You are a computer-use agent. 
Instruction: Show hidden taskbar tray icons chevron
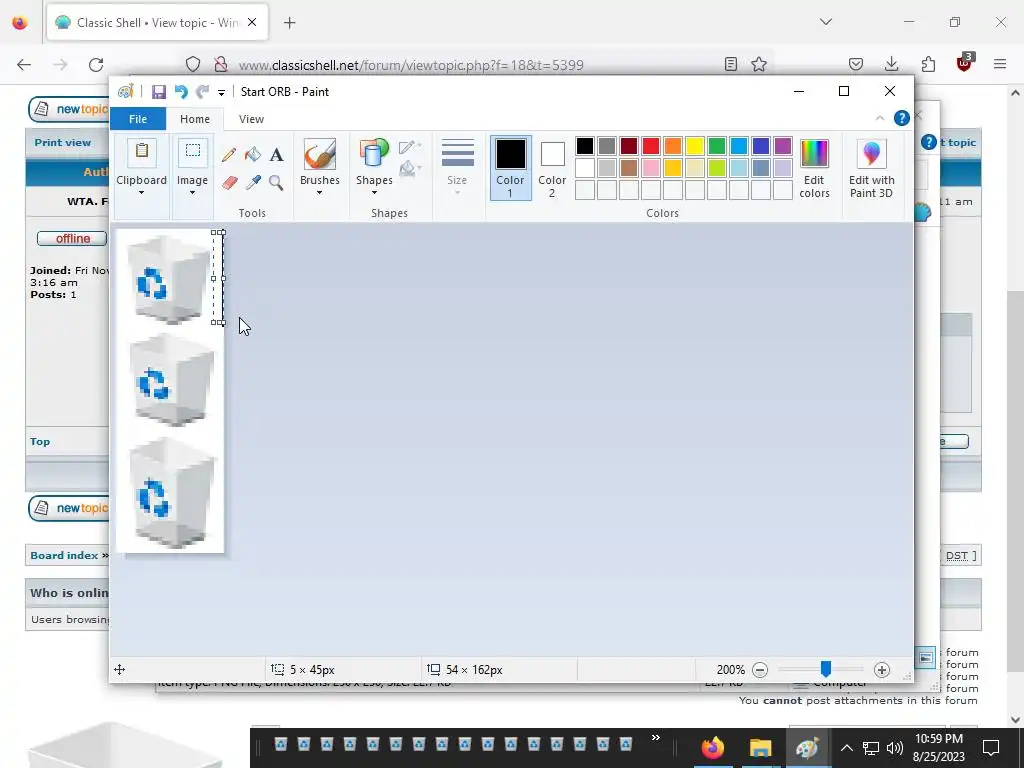(x=846, y=748)
